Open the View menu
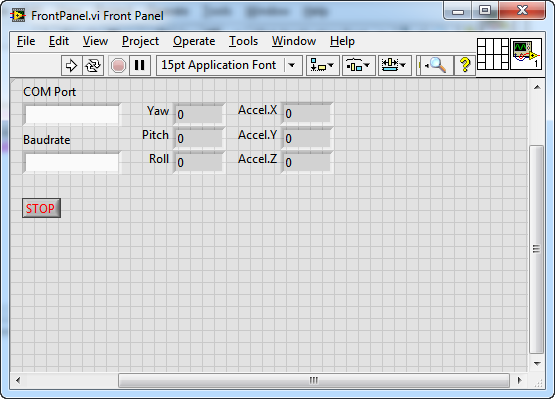This screenshot has width=555, height=399. [95, 41]
